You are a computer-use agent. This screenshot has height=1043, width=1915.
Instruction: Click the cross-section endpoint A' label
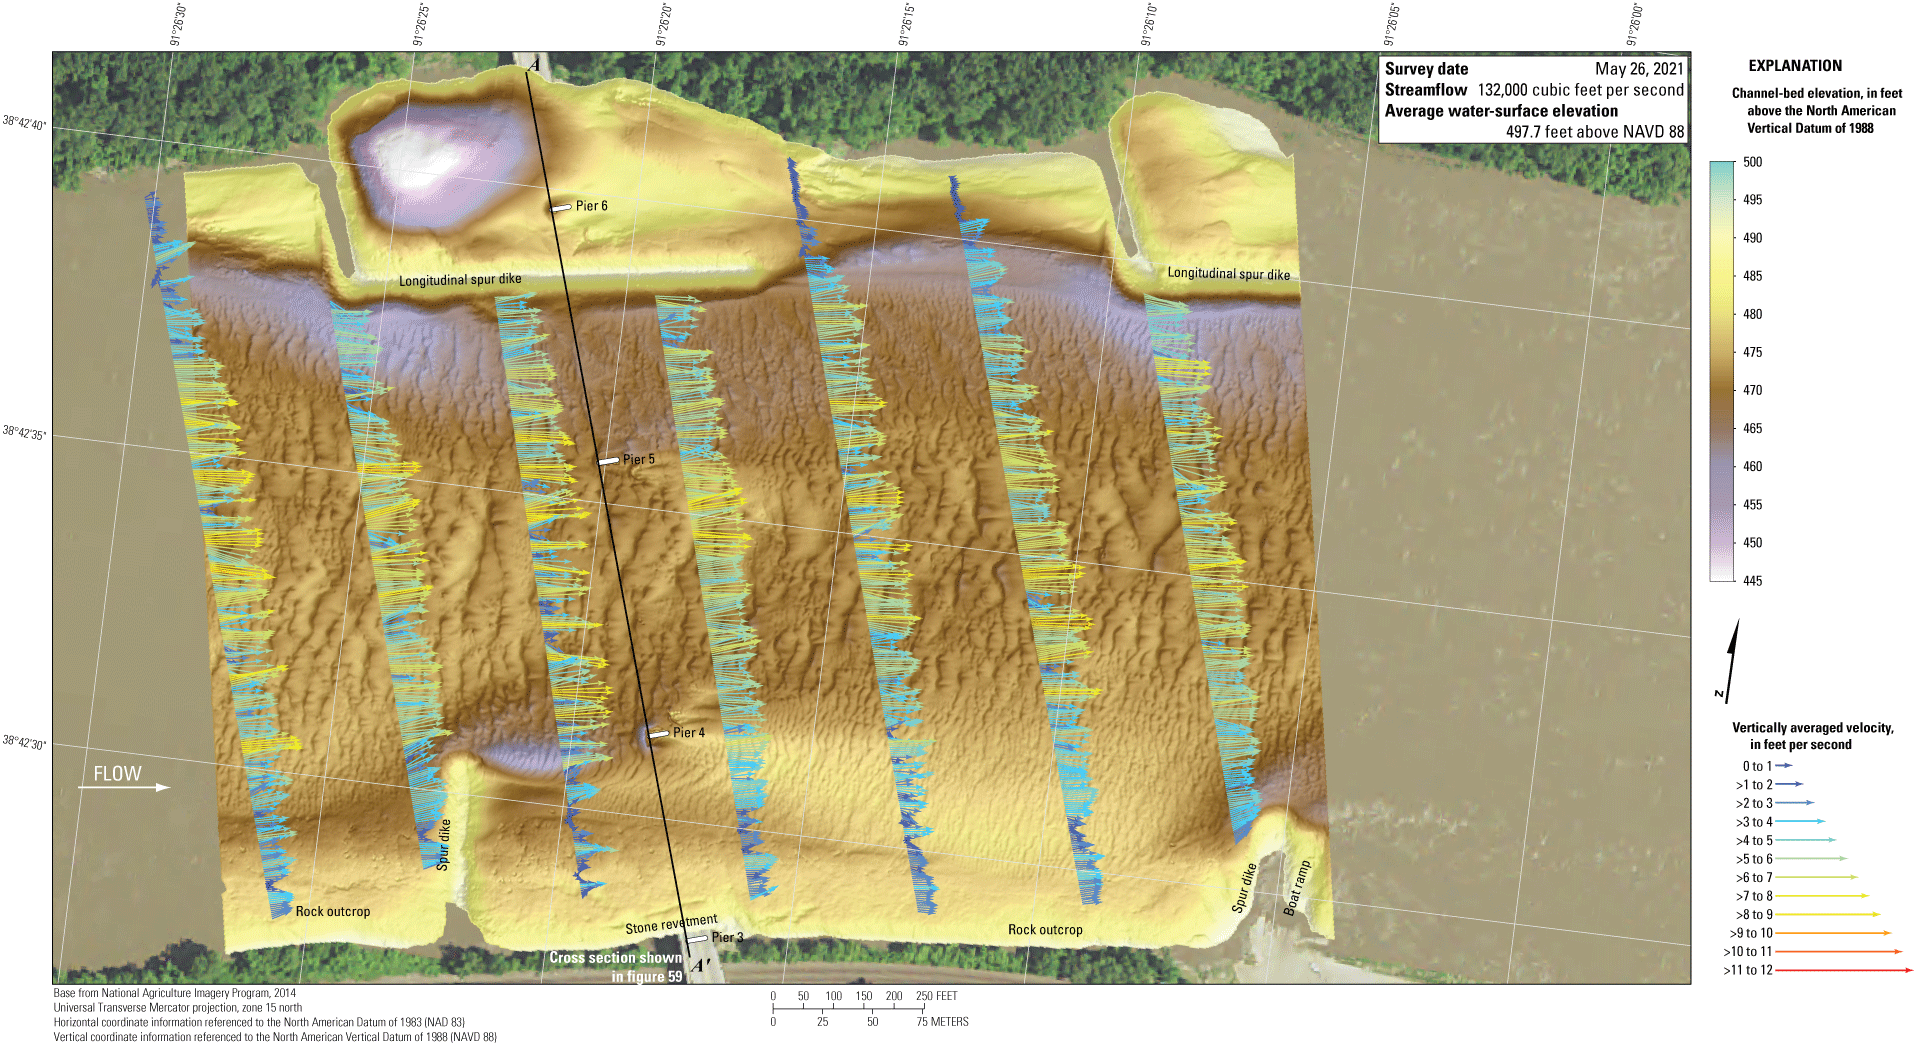700,966
